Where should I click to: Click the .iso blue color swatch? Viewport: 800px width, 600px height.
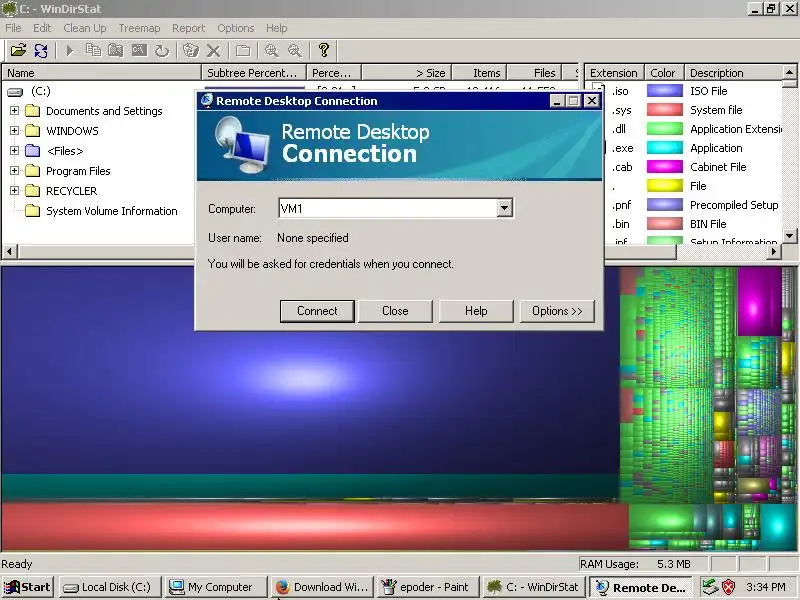click(665, 91)
